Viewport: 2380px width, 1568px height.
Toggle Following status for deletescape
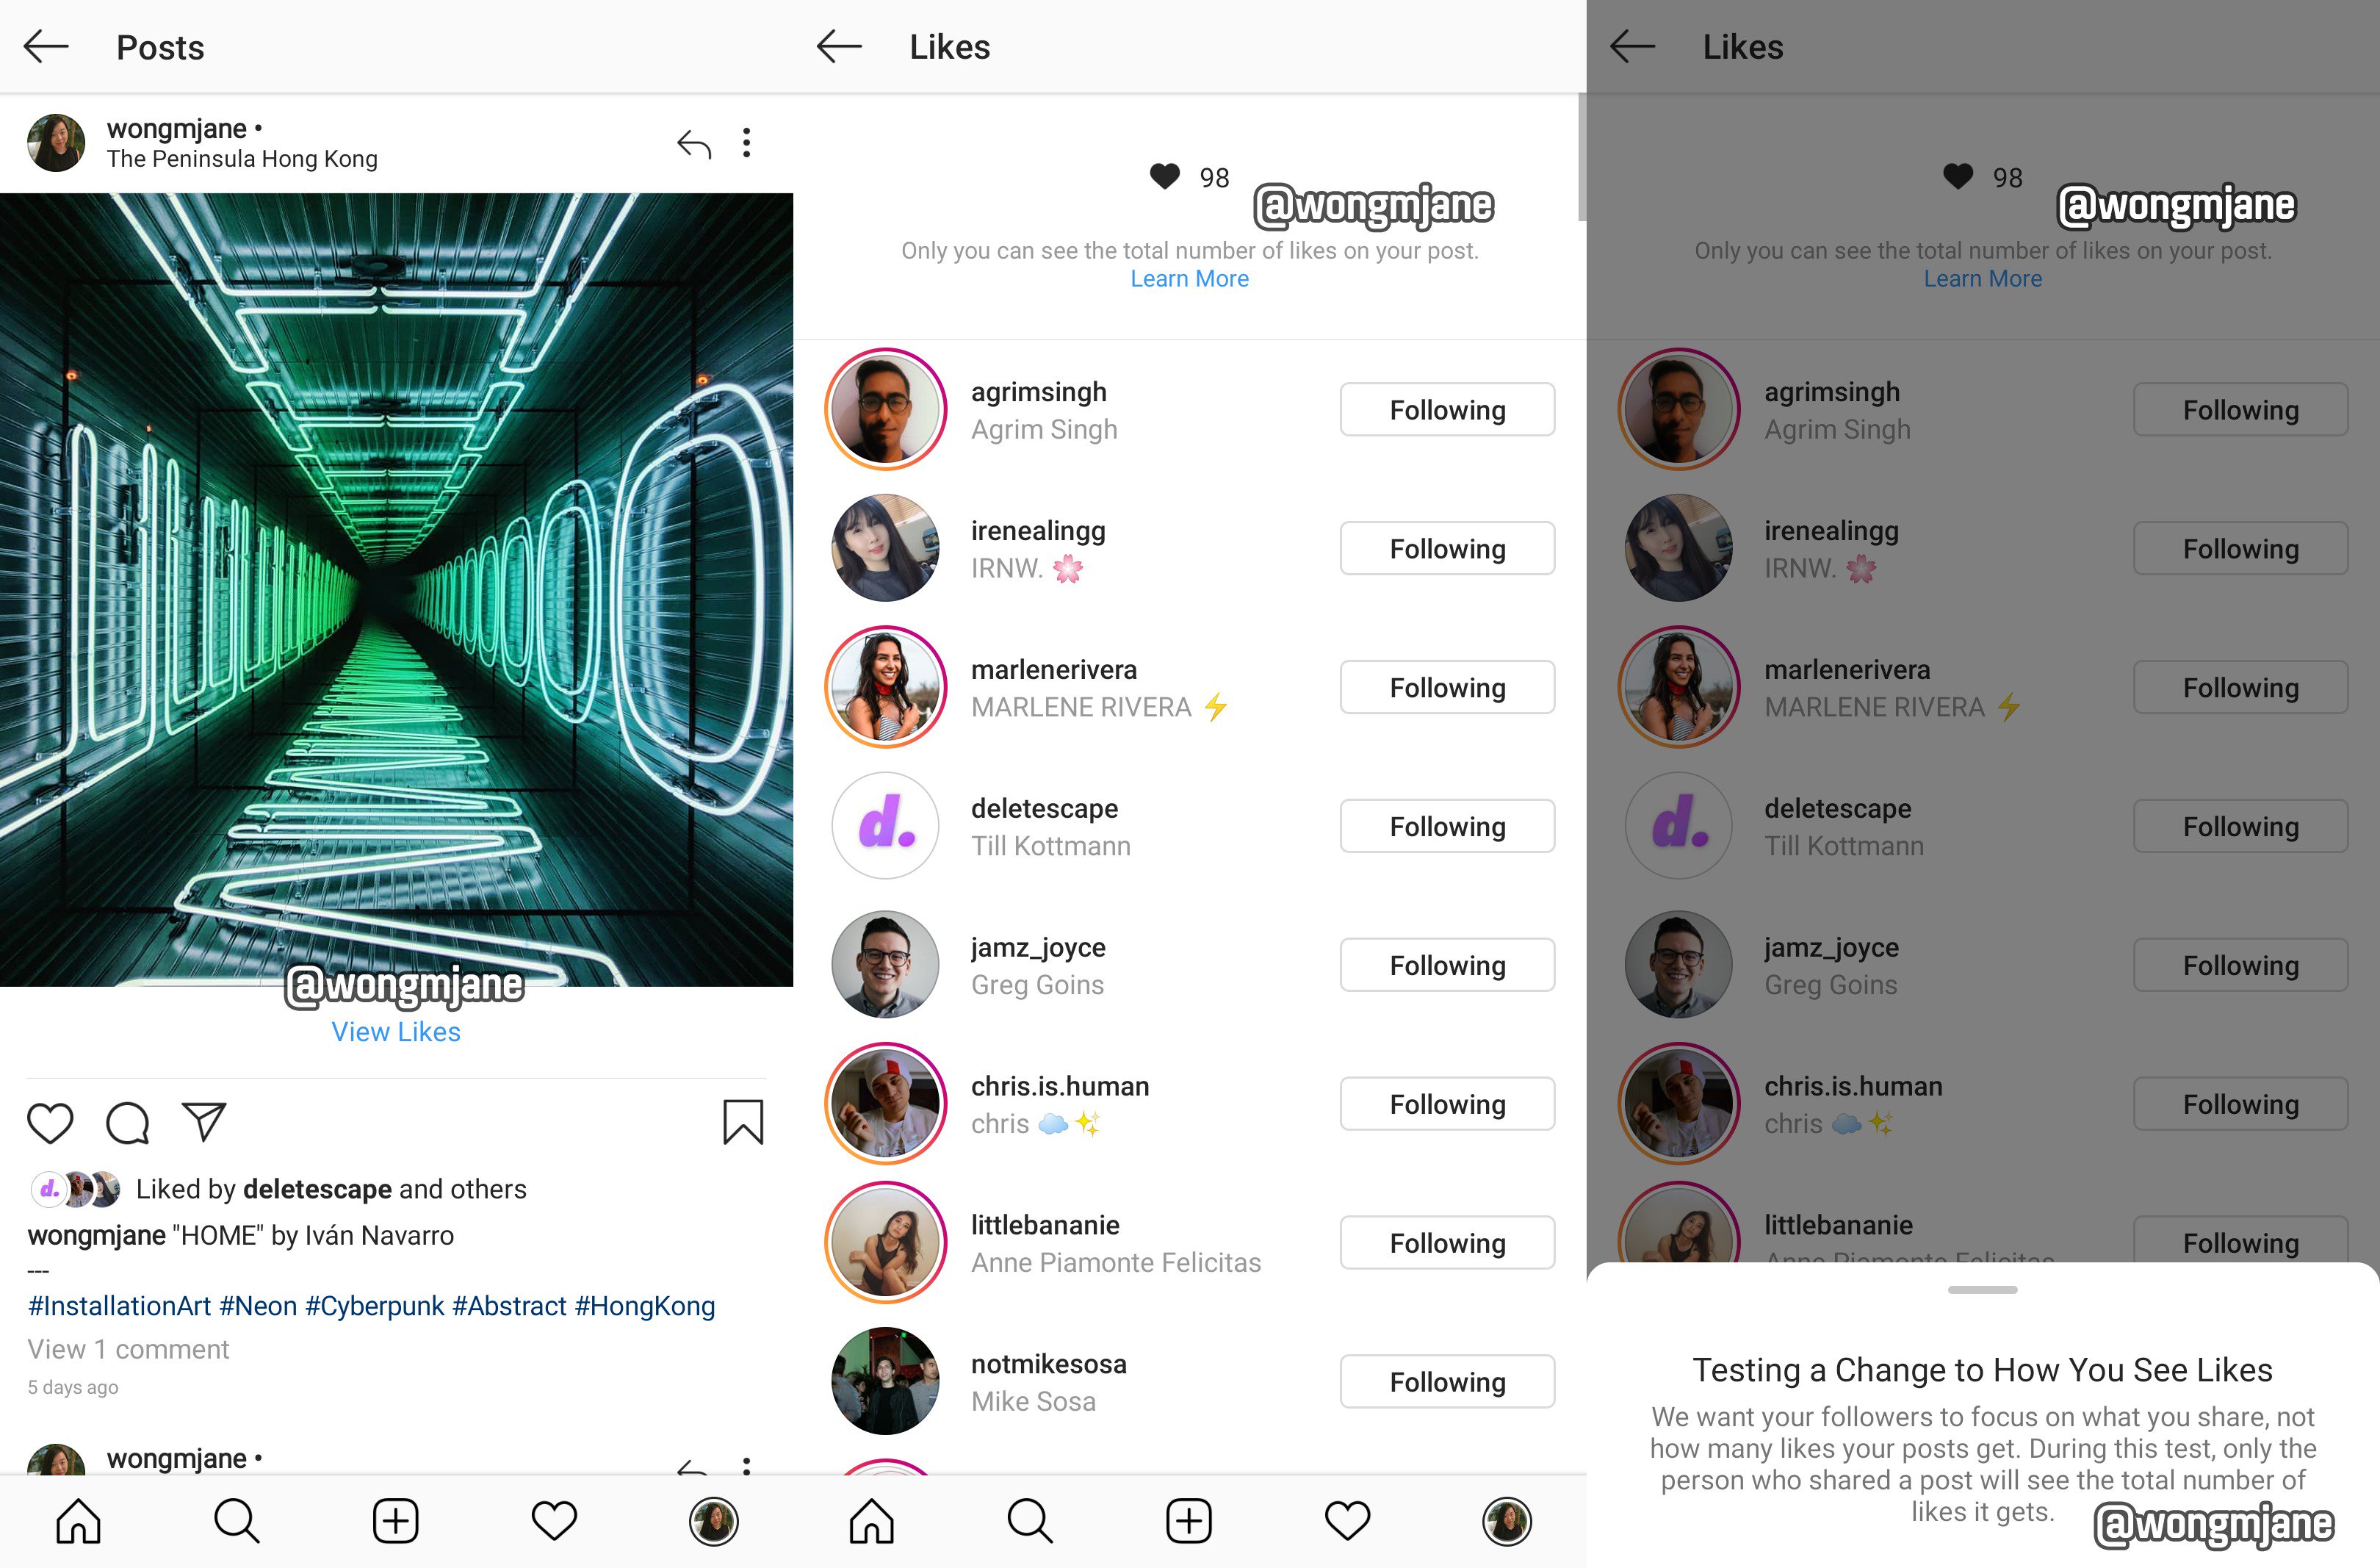point(1446,826)
